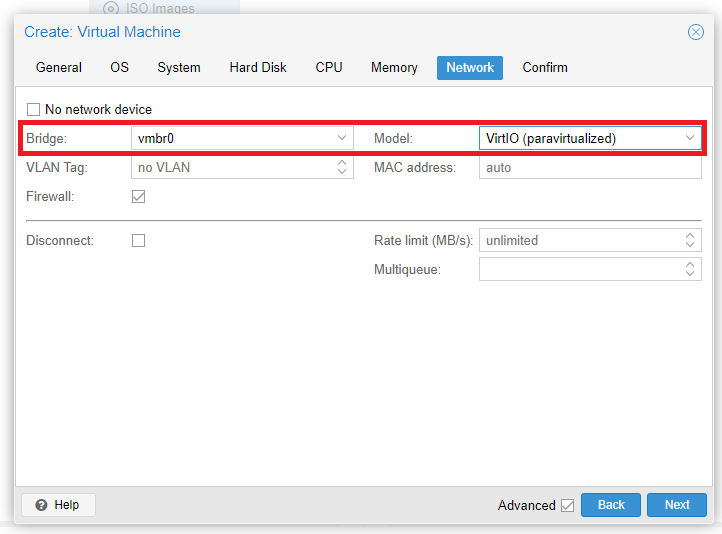Viewport: 722px width, 534px height.
Task: Click the VLAN Tag input field
Action: click(242, 167)
